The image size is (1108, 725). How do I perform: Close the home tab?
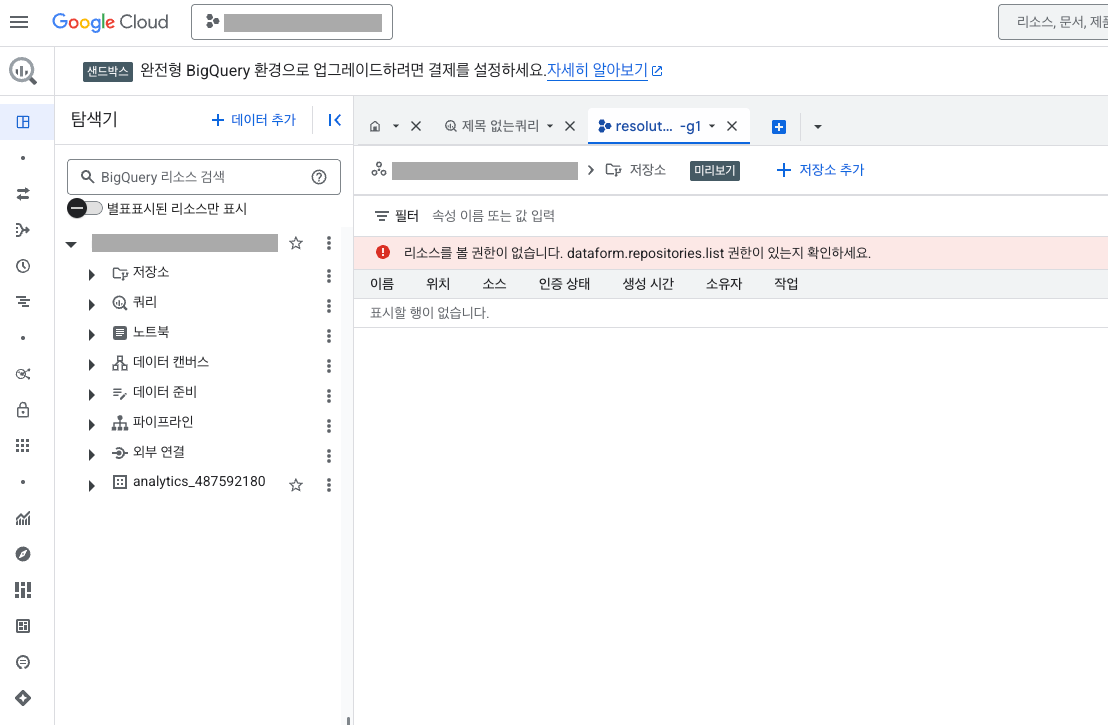(416, 126)
